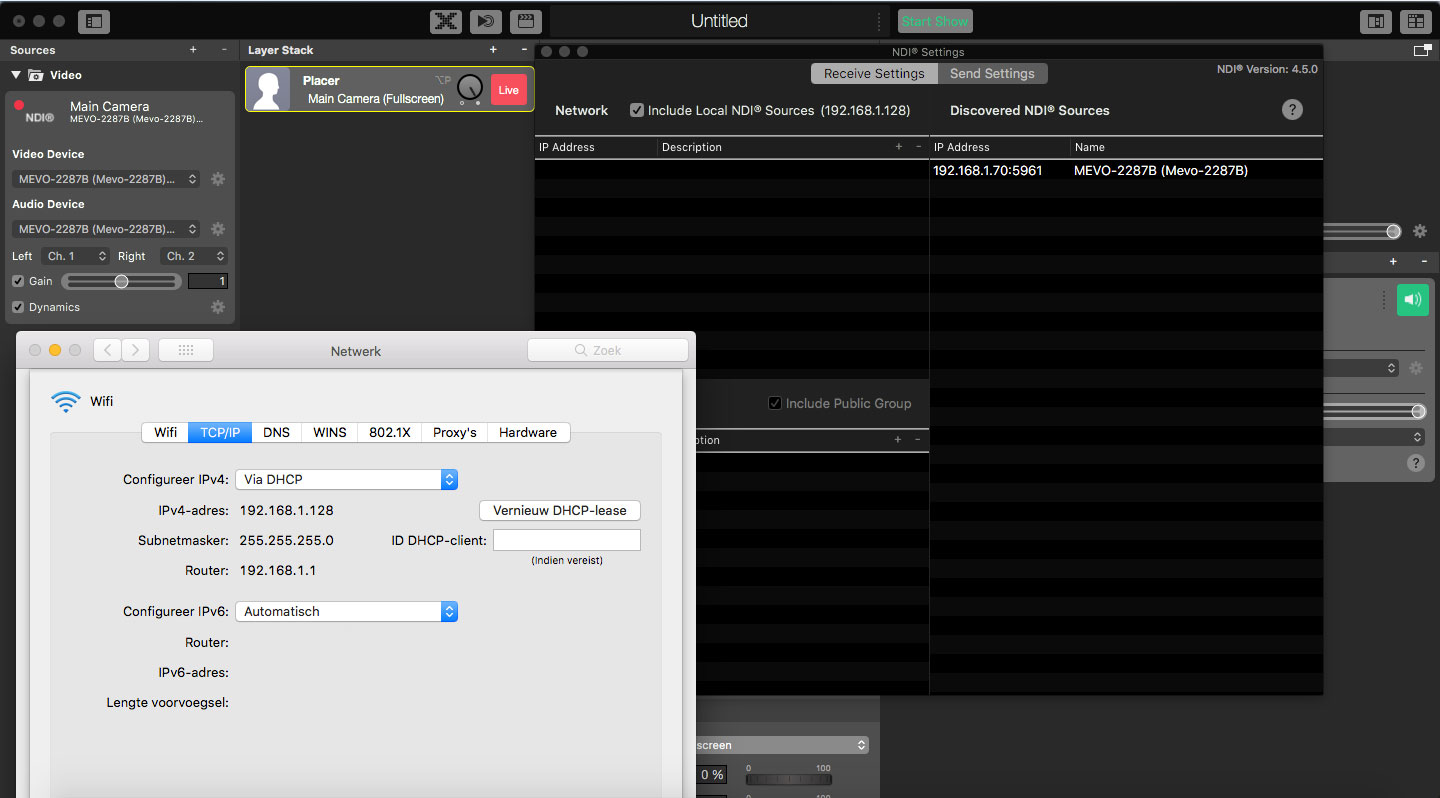This screenshot has height=798, width=1440.
Task: Click Description column header in Network list
Action: click(x=691, y=147)
